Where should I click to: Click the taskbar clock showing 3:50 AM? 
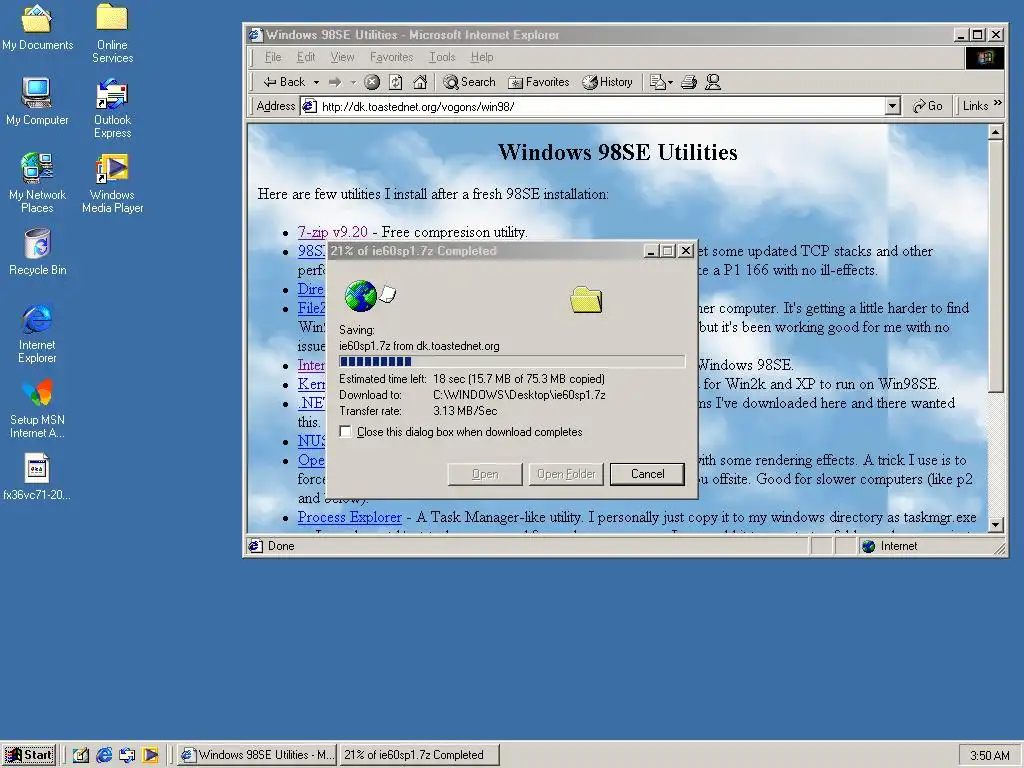pyautogui.click(x=989, y=756)
